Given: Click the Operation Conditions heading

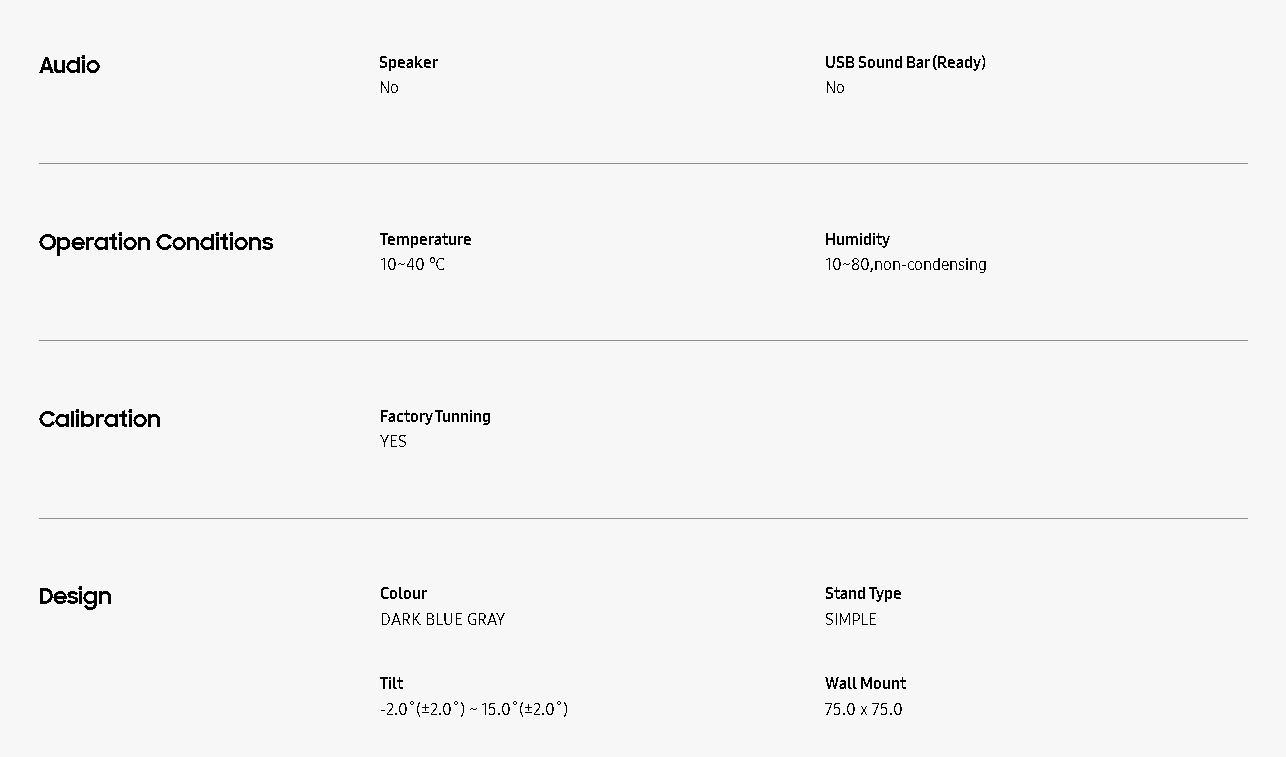Looking at the screenshot, I should click(156, 242).
